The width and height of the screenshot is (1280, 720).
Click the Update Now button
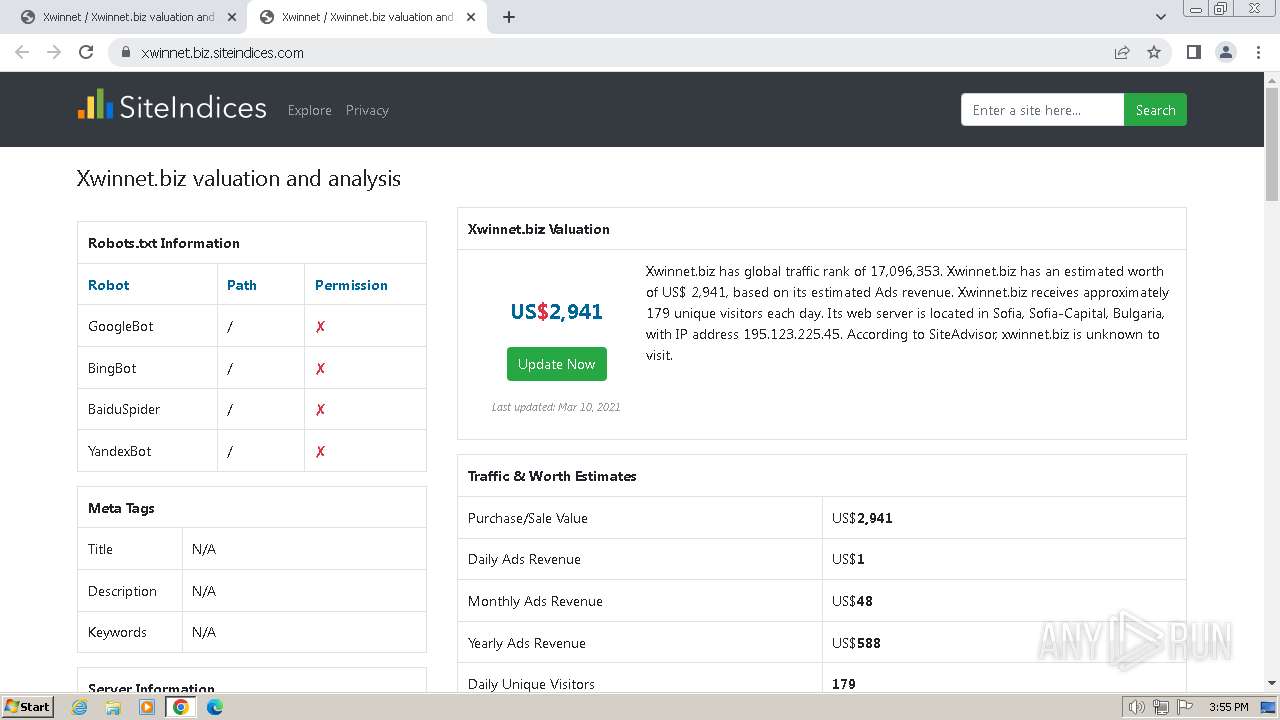[x=556, y=364]
